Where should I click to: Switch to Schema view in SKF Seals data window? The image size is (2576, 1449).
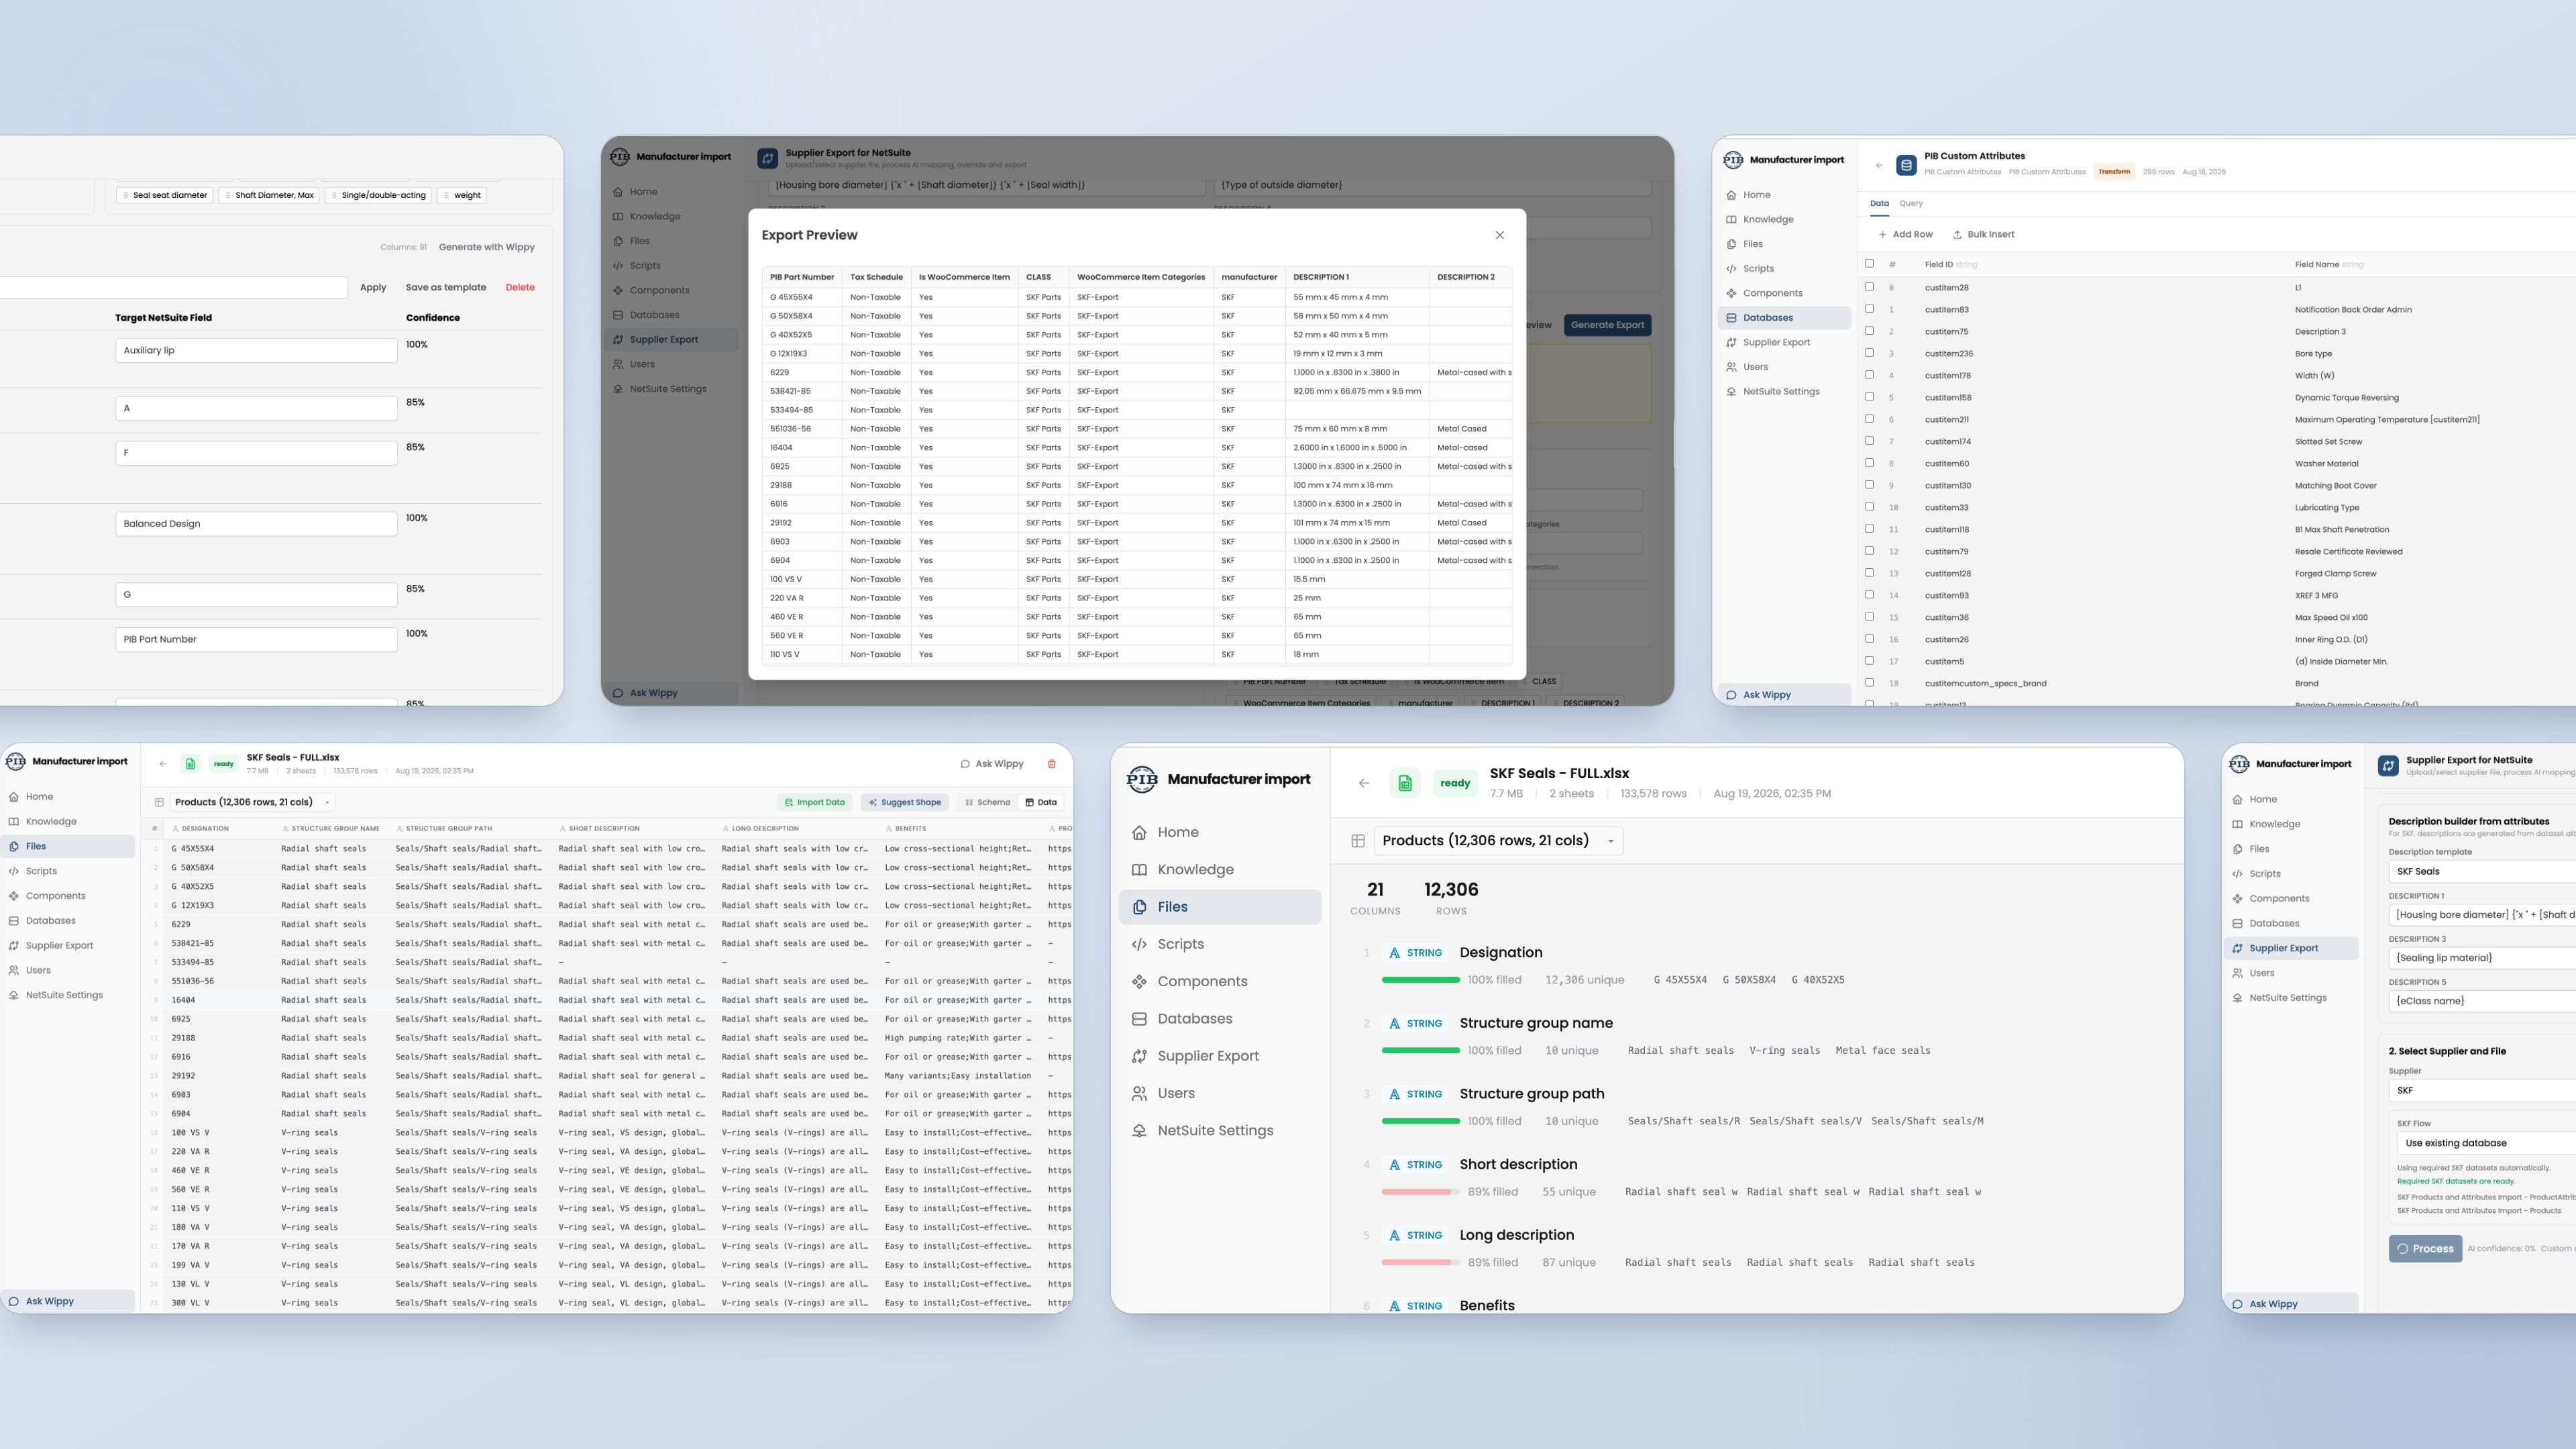click(x=987, y=802)
